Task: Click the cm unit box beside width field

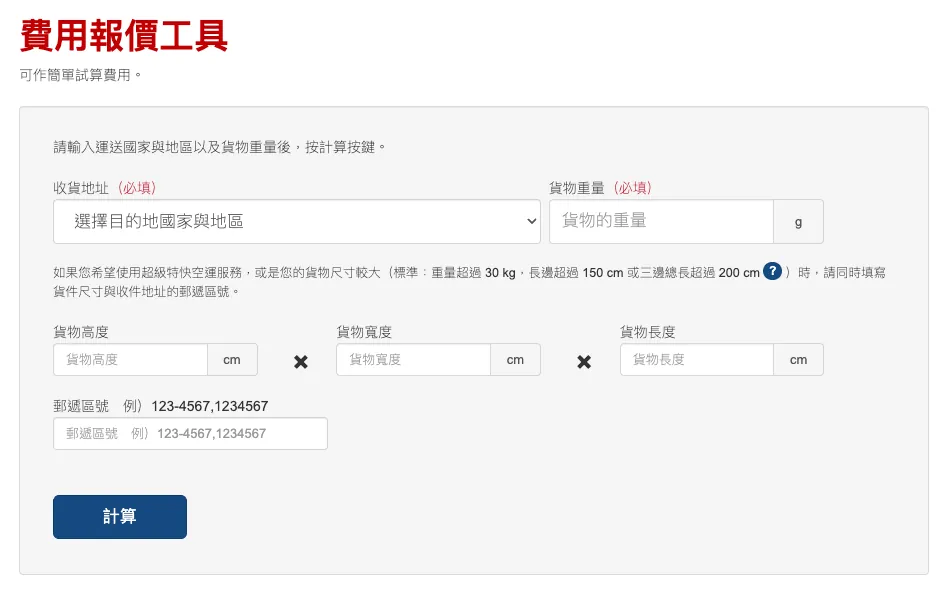Action: [515, 360]
